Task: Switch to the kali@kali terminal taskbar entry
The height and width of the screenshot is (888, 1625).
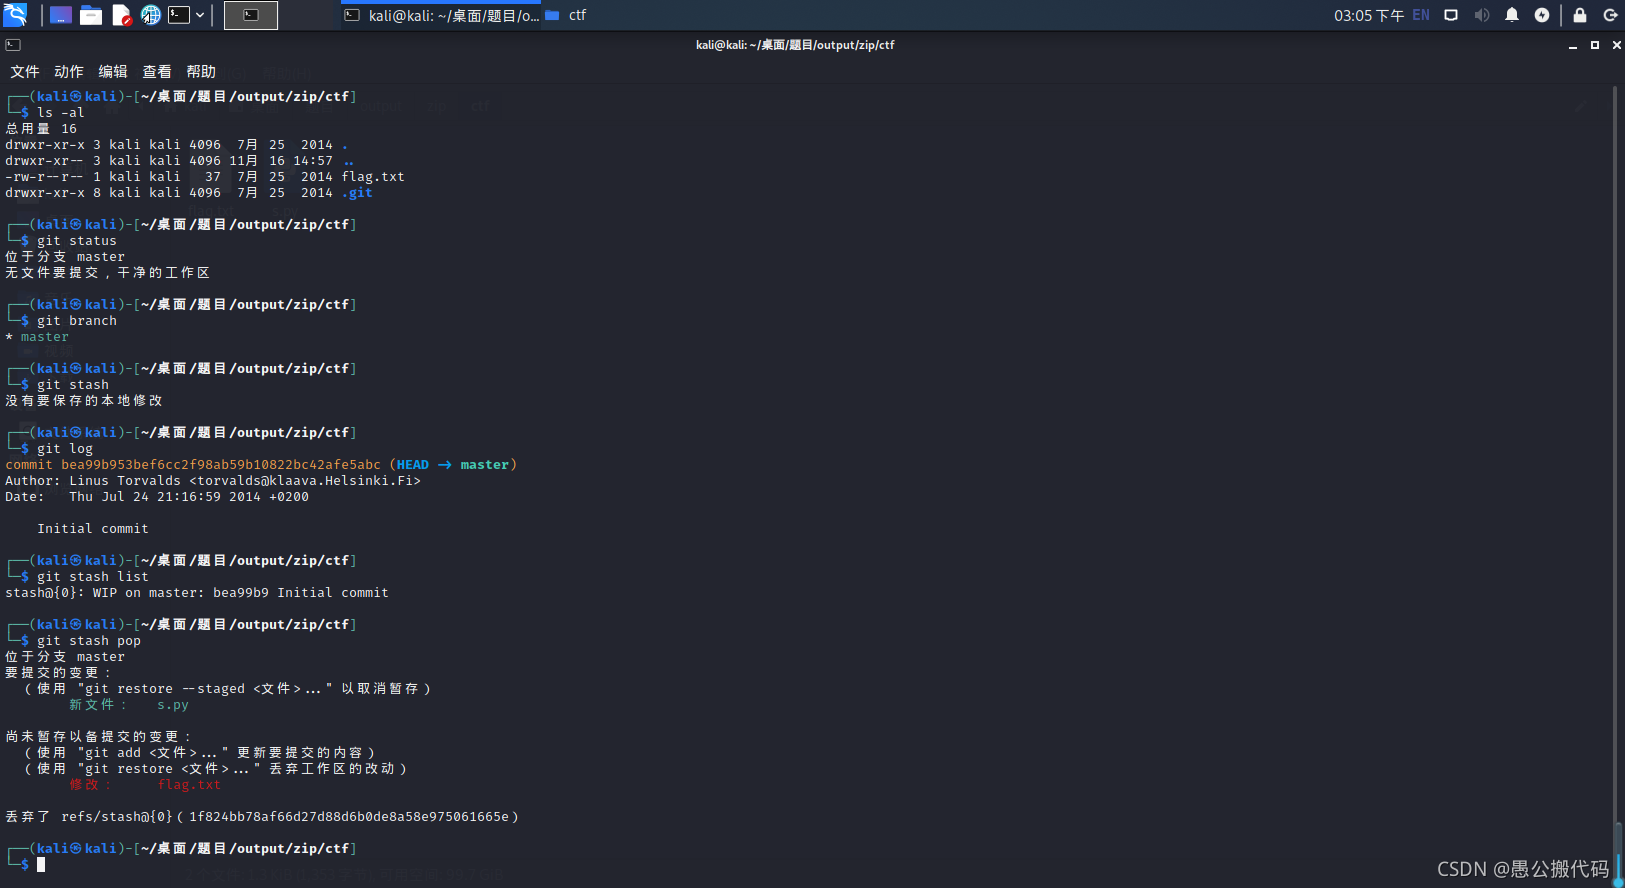Action: pyautogui.click(x=441, y=15)
